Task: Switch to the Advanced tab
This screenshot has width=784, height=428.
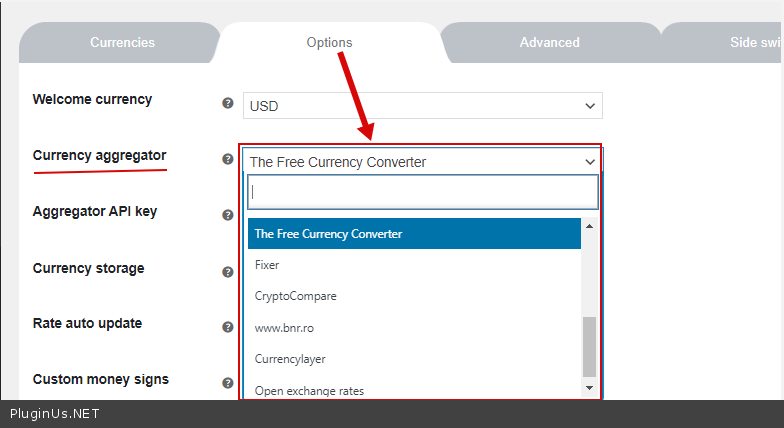Action: coord(549,43)
